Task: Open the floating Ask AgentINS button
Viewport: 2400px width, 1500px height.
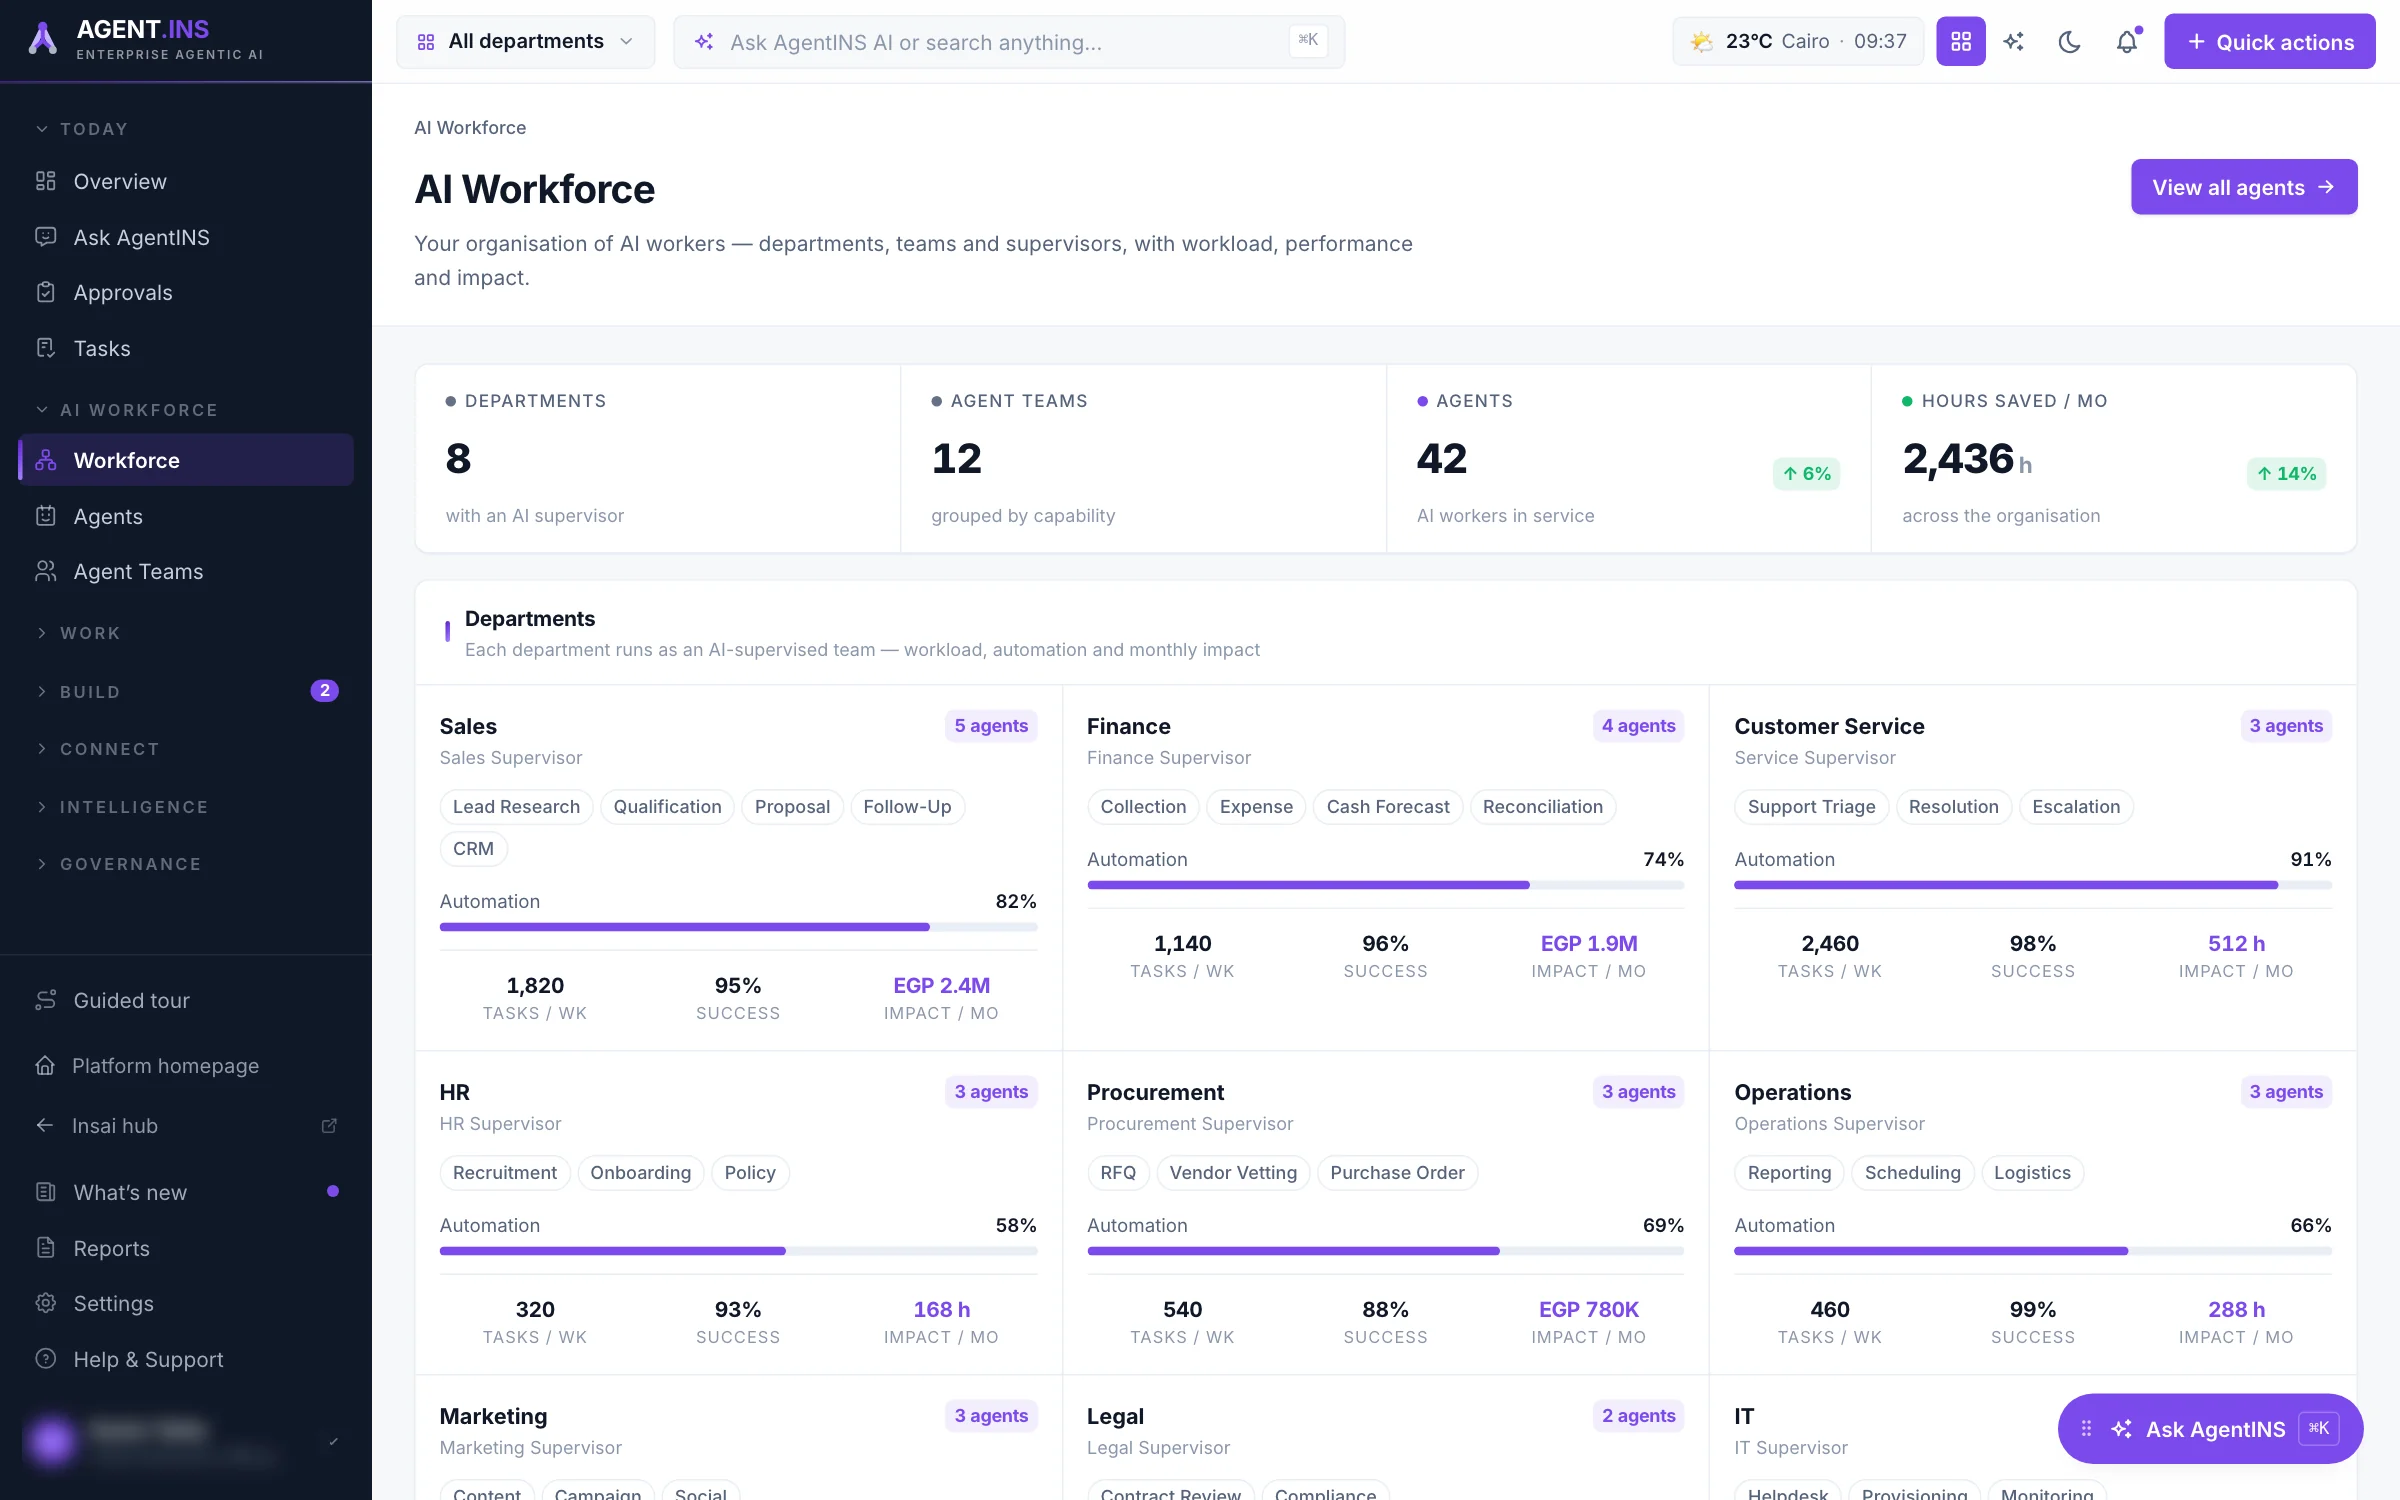Action: pyautogui.click(x=2210, y=1428)
